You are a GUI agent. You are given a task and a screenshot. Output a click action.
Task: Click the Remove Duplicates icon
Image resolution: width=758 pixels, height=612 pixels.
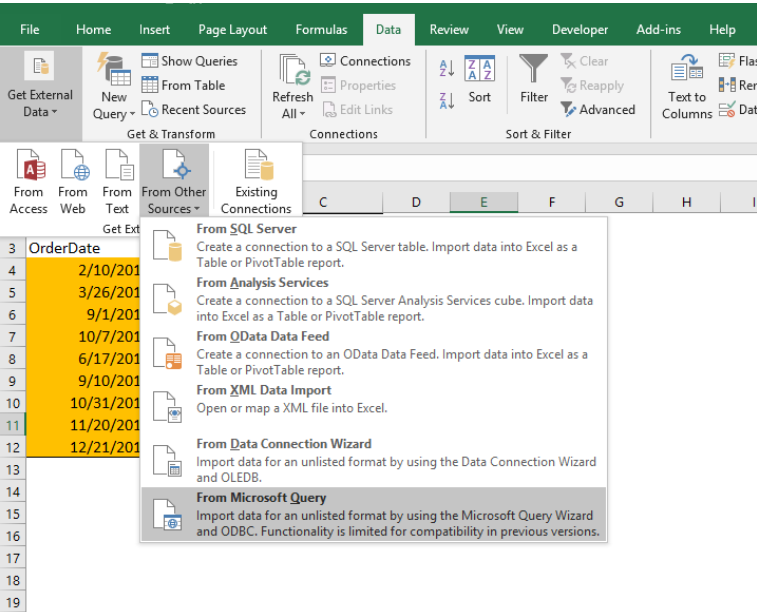(x=727, y=85)
